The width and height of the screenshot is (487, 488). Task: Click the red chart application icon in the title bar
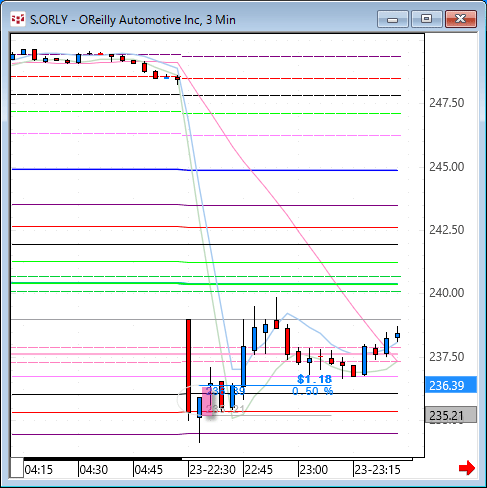[18, 19]
